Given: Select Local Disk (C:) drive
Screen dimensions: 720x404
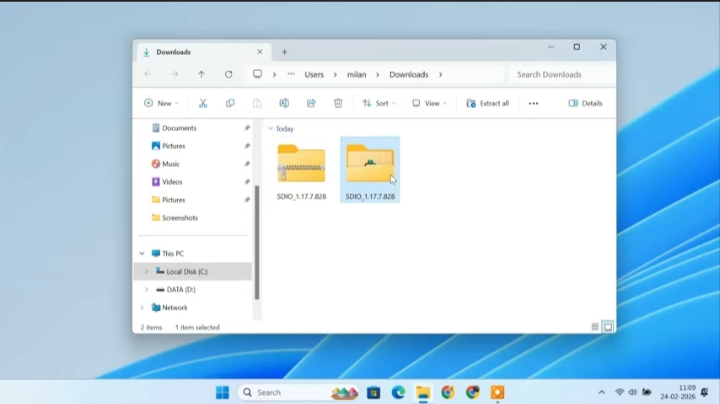Looking at the screenshot, I should pyautogui.click(x=193, y=272).
